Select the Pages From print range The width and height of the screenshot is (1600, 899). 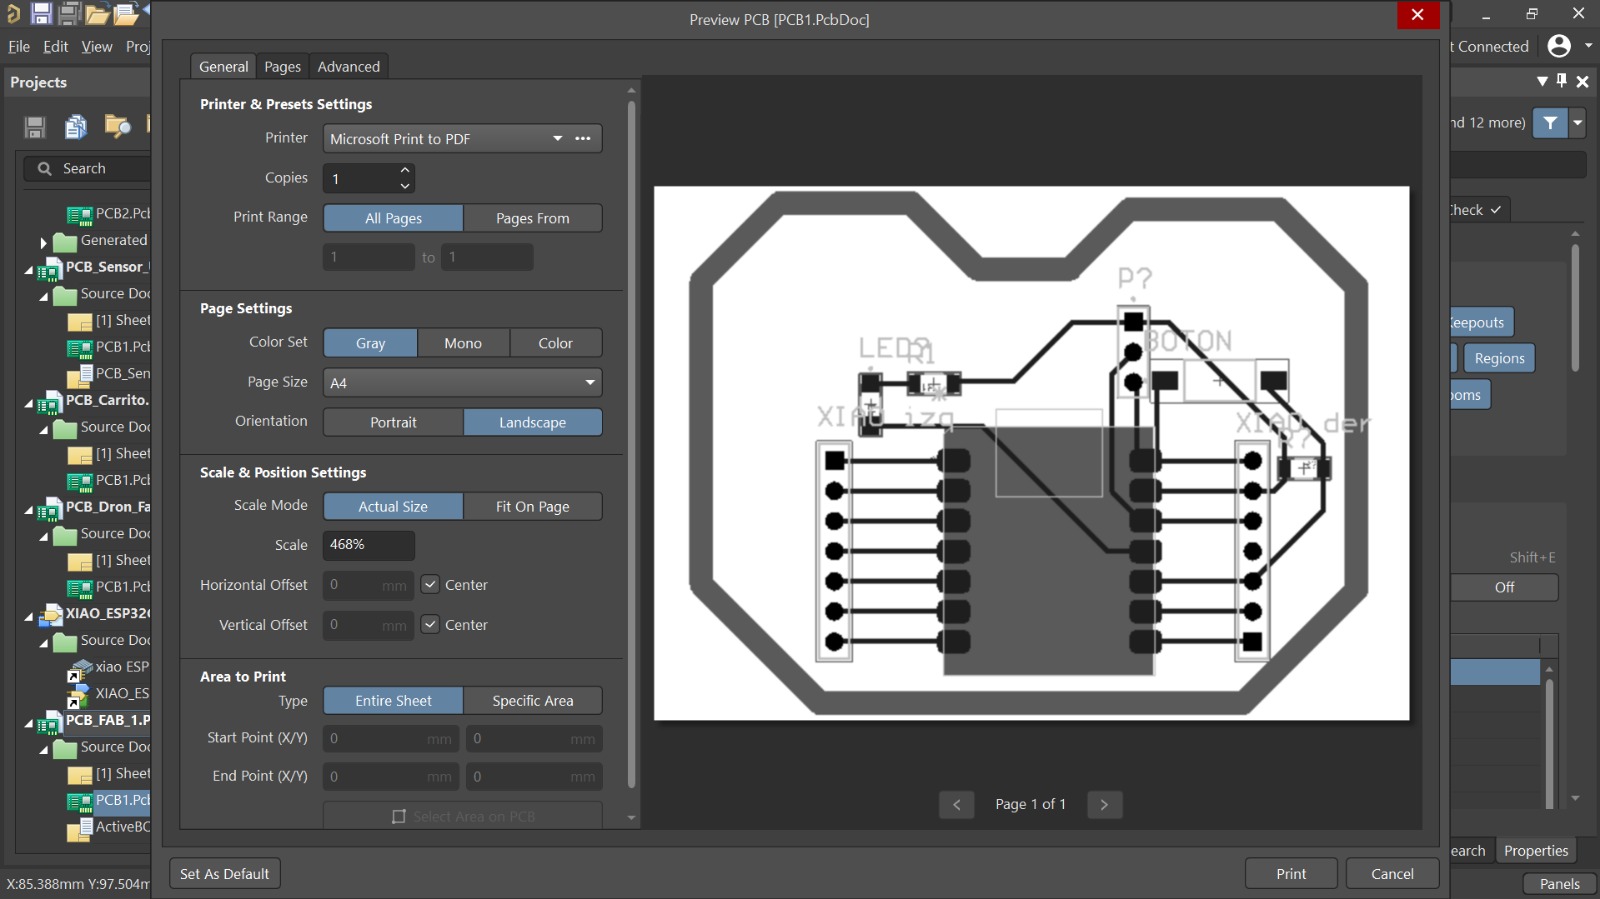click(x=533, y=218)
